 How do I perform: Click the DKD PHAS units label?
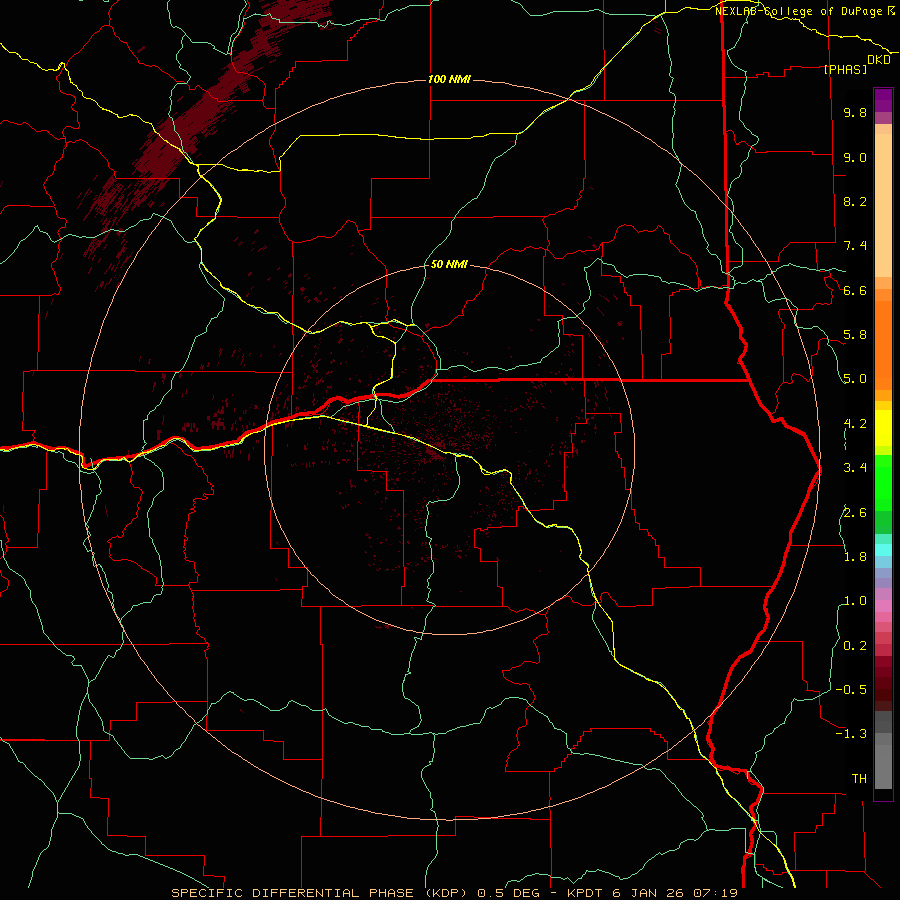point(858,64)
